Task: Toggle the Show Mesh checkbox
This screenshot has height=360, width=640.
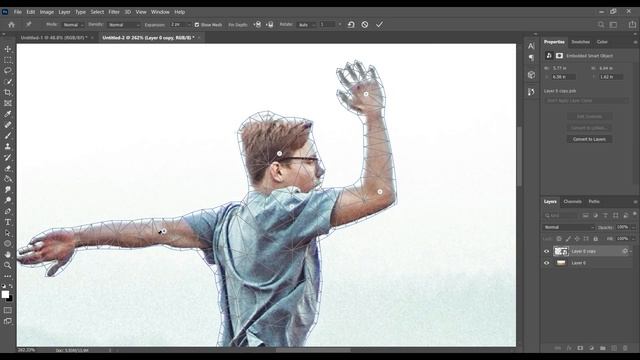Action: (197, 25)
